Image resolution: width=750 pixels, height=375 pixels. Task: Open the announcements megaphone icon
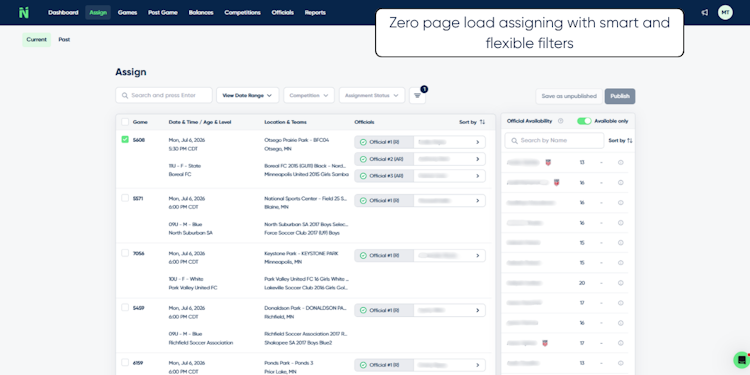[705, 12]
